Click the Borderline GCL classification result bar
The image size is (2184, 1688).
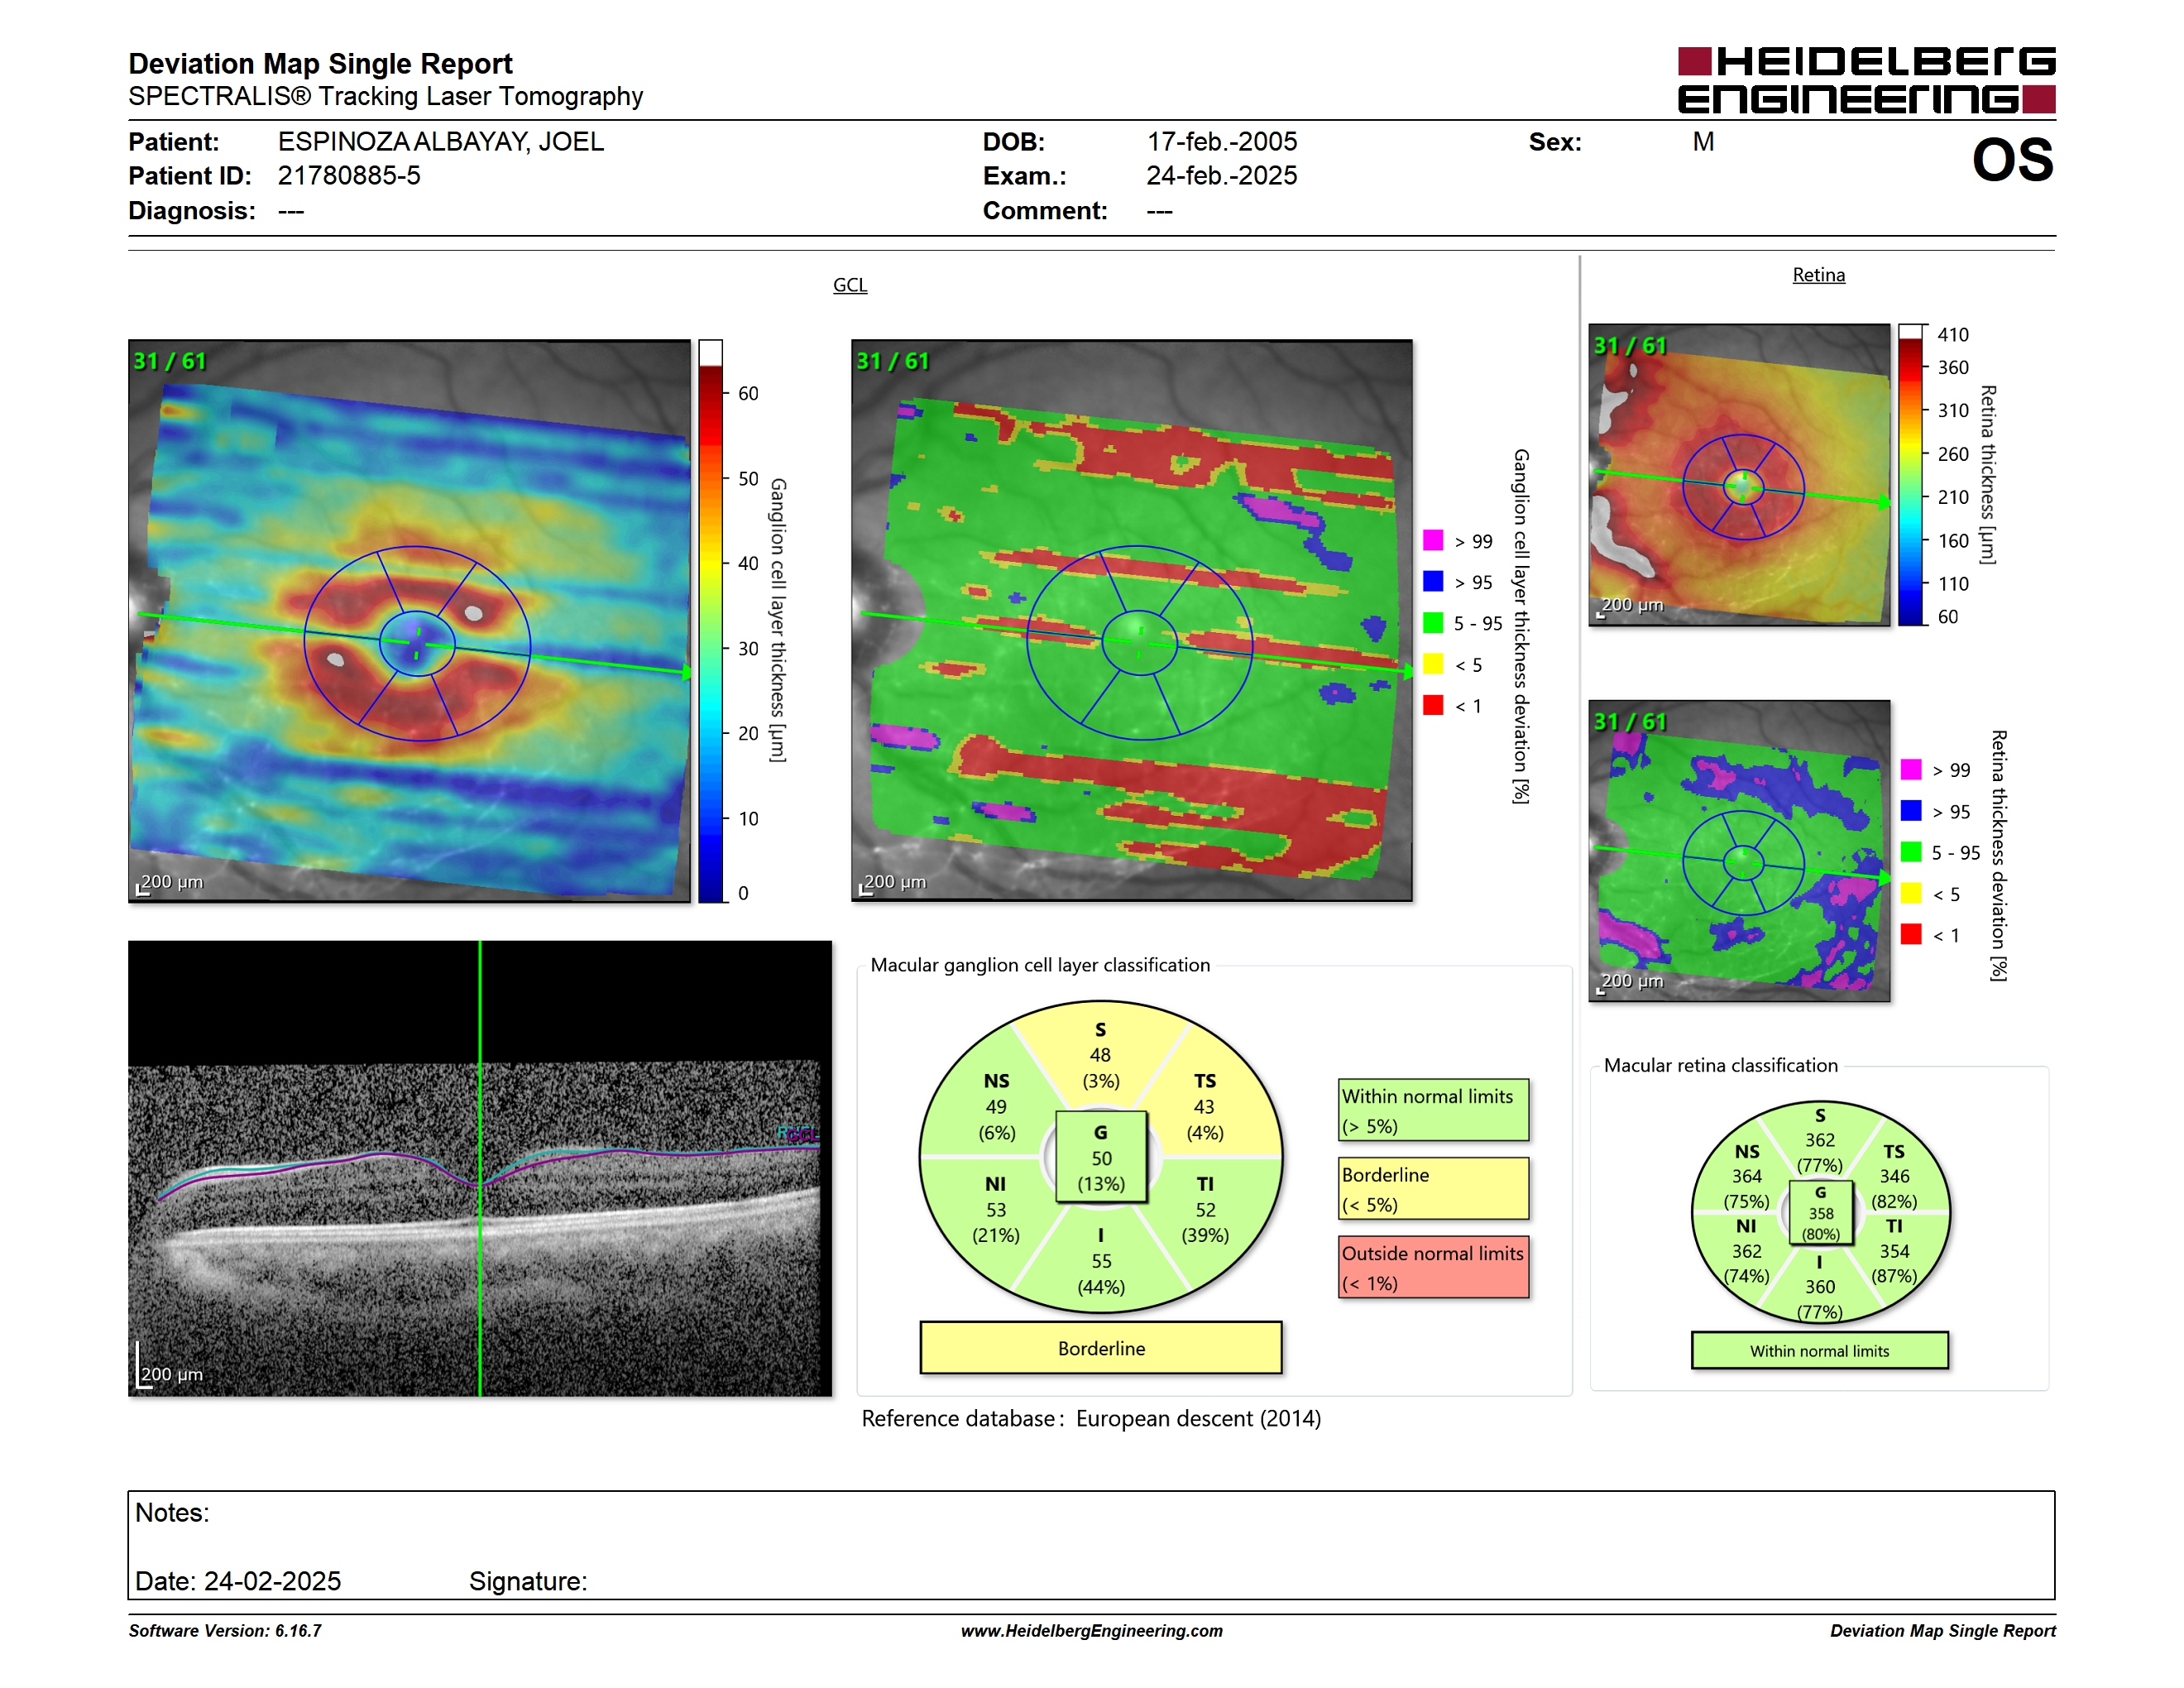(x=1100, y=1348)
